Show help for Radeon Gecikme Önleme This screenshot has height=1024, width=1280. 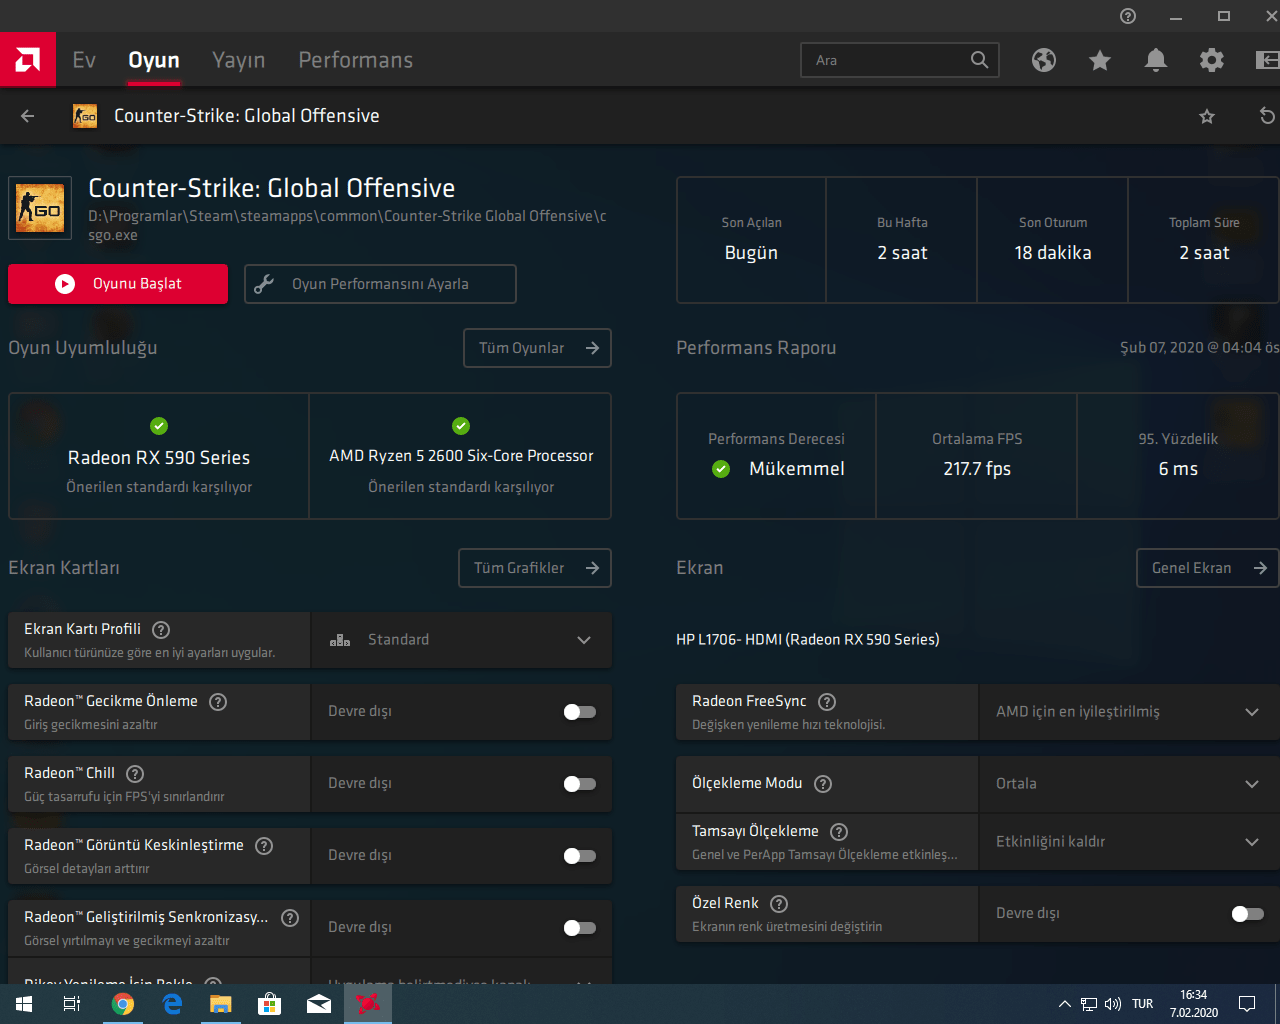point(218,702)
